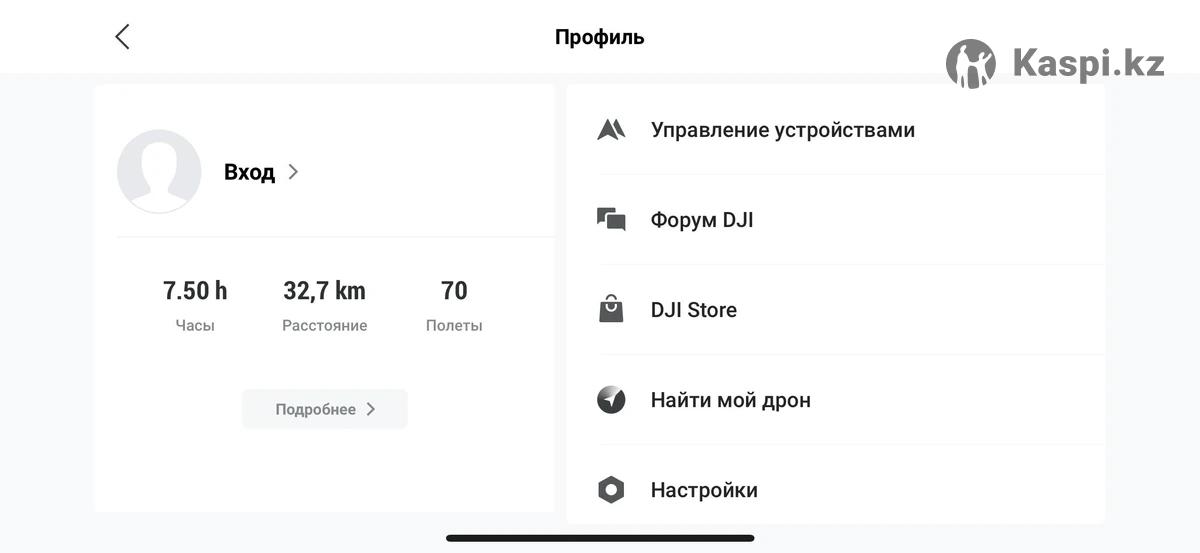This screenshot has height=553, width=1200.
Task: Open Управление устройствами menu item
Action: tap(782, 130)
